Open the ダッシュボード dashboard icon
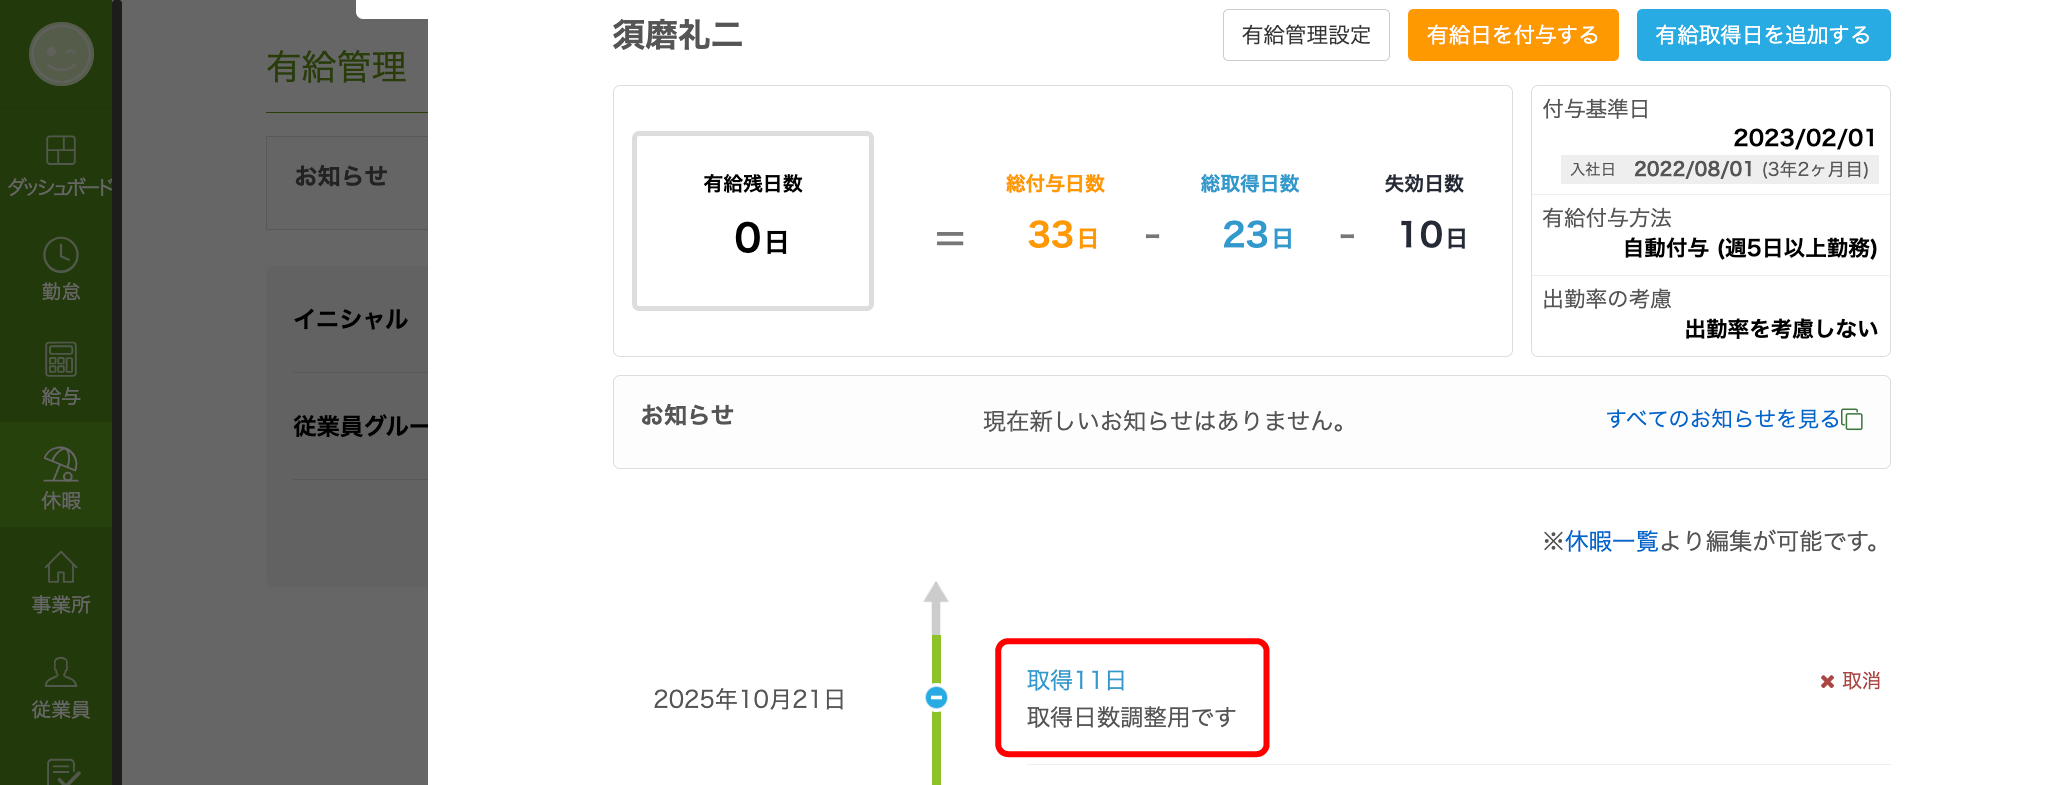Image resolution: width=2048 pixels, height=785 pixels. point(61,151)
